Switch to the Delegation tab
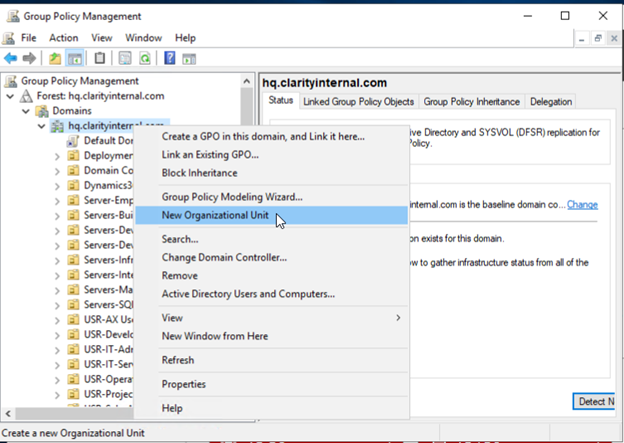Screen dimensions: 624x443 pos(551,102)
